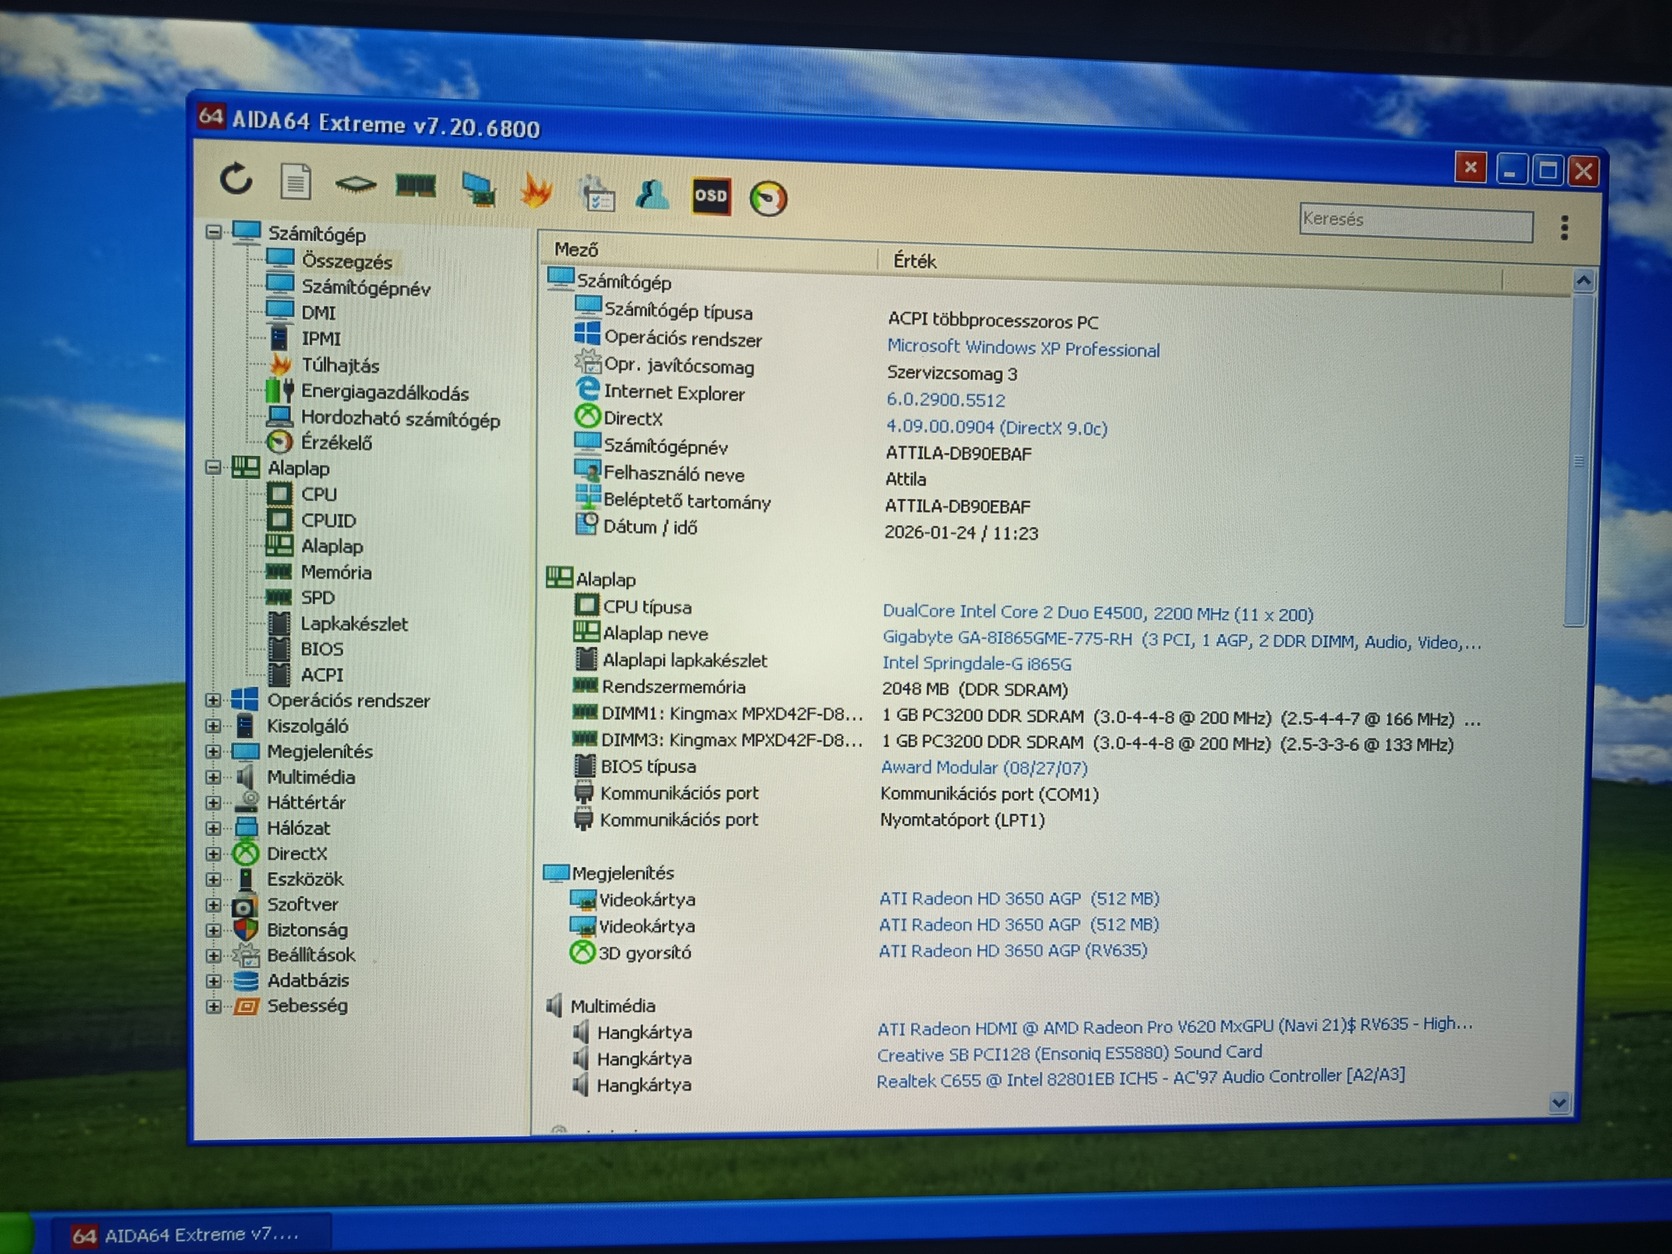The height and width of the screenshot is (1254, 1672).
Task: Click the vertical scrollbar up arrow
Action: click(x=1583, y=281)
